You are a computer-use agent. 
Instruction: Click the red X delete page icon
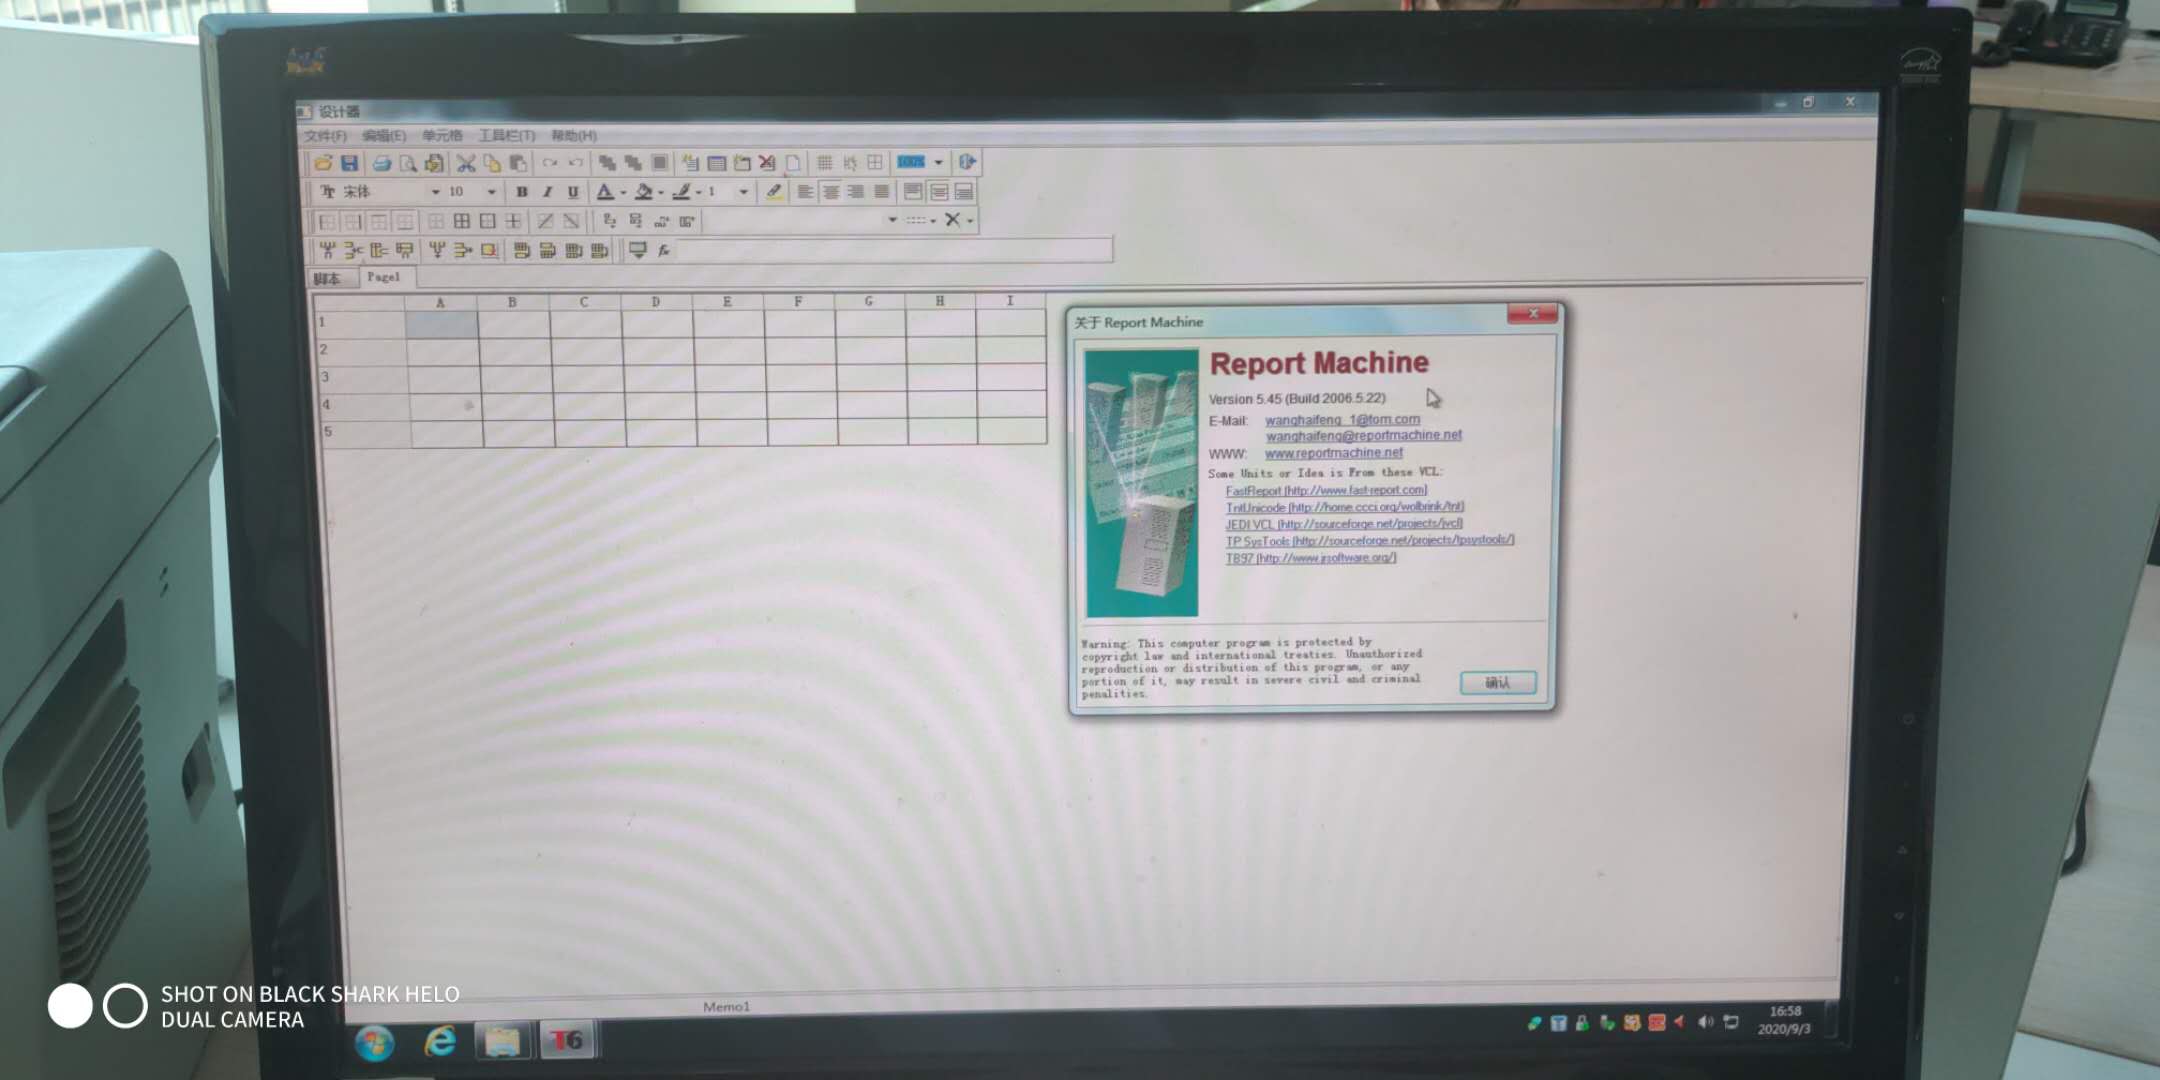[767, 162]
